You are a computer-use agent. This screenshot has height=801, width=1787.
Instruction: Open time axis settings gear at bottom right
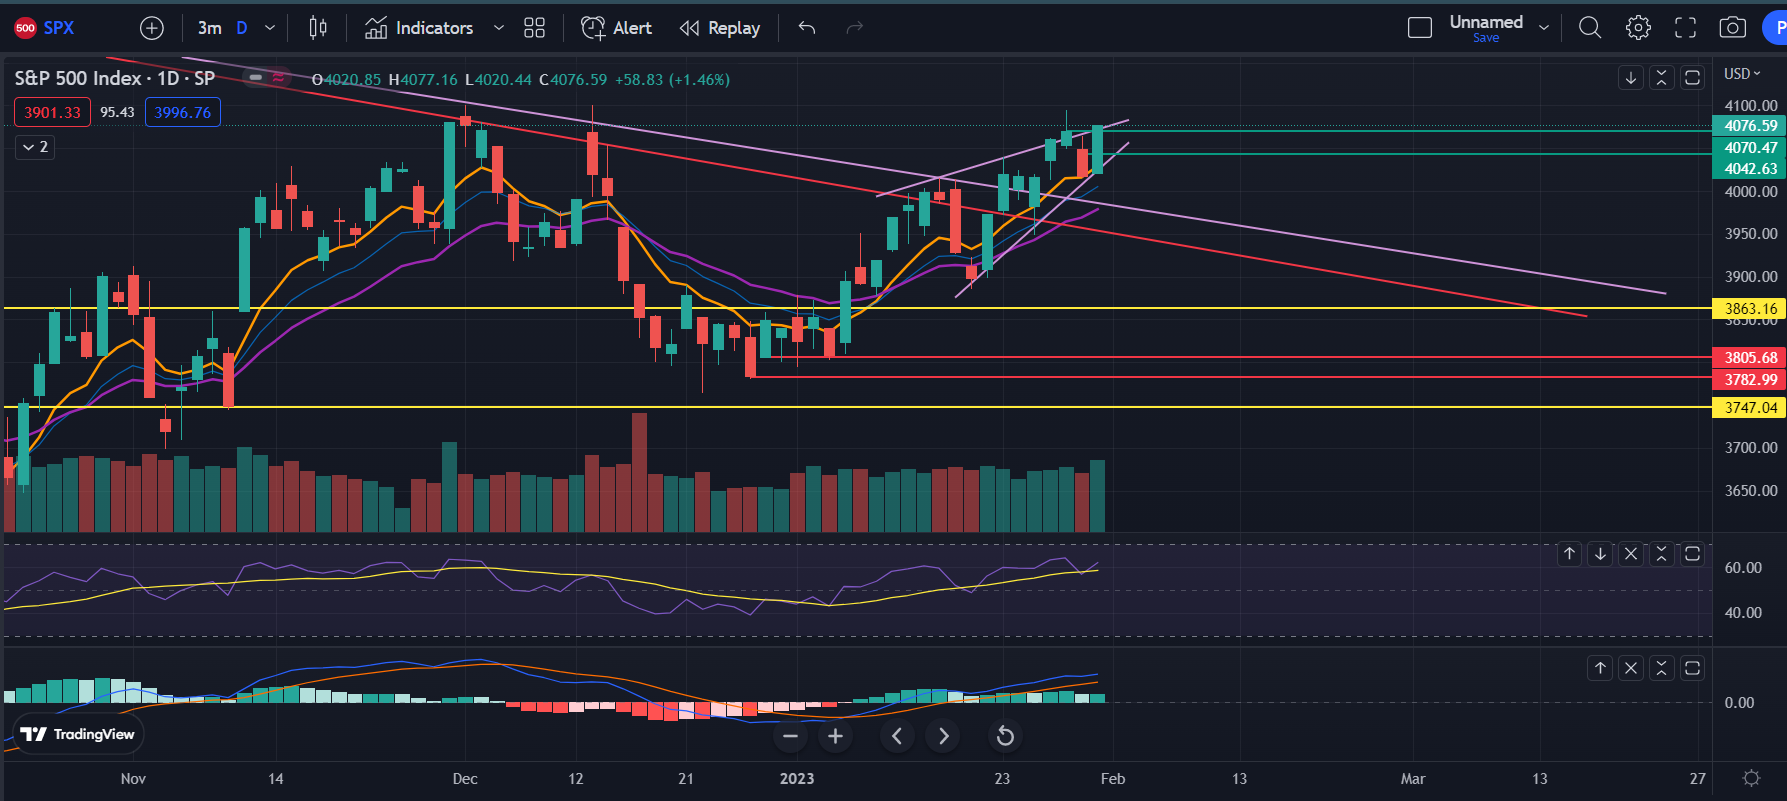coord(1751,778)
